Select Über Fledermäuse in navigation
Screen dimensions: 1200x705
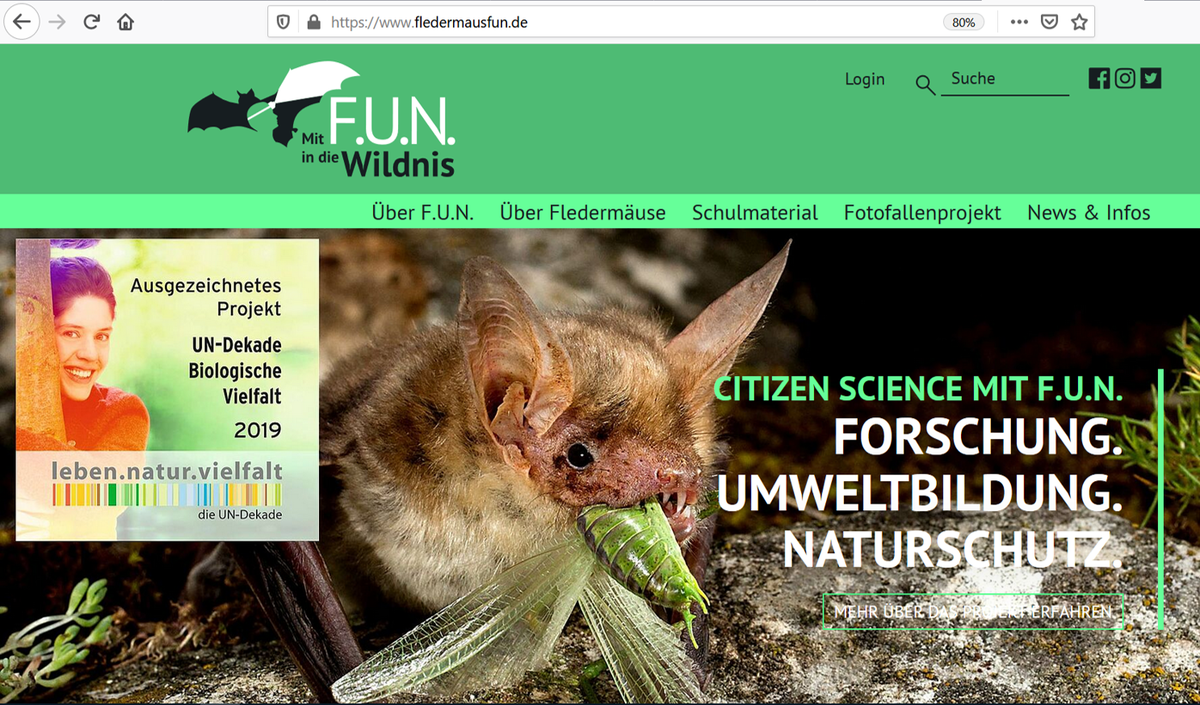582,213
